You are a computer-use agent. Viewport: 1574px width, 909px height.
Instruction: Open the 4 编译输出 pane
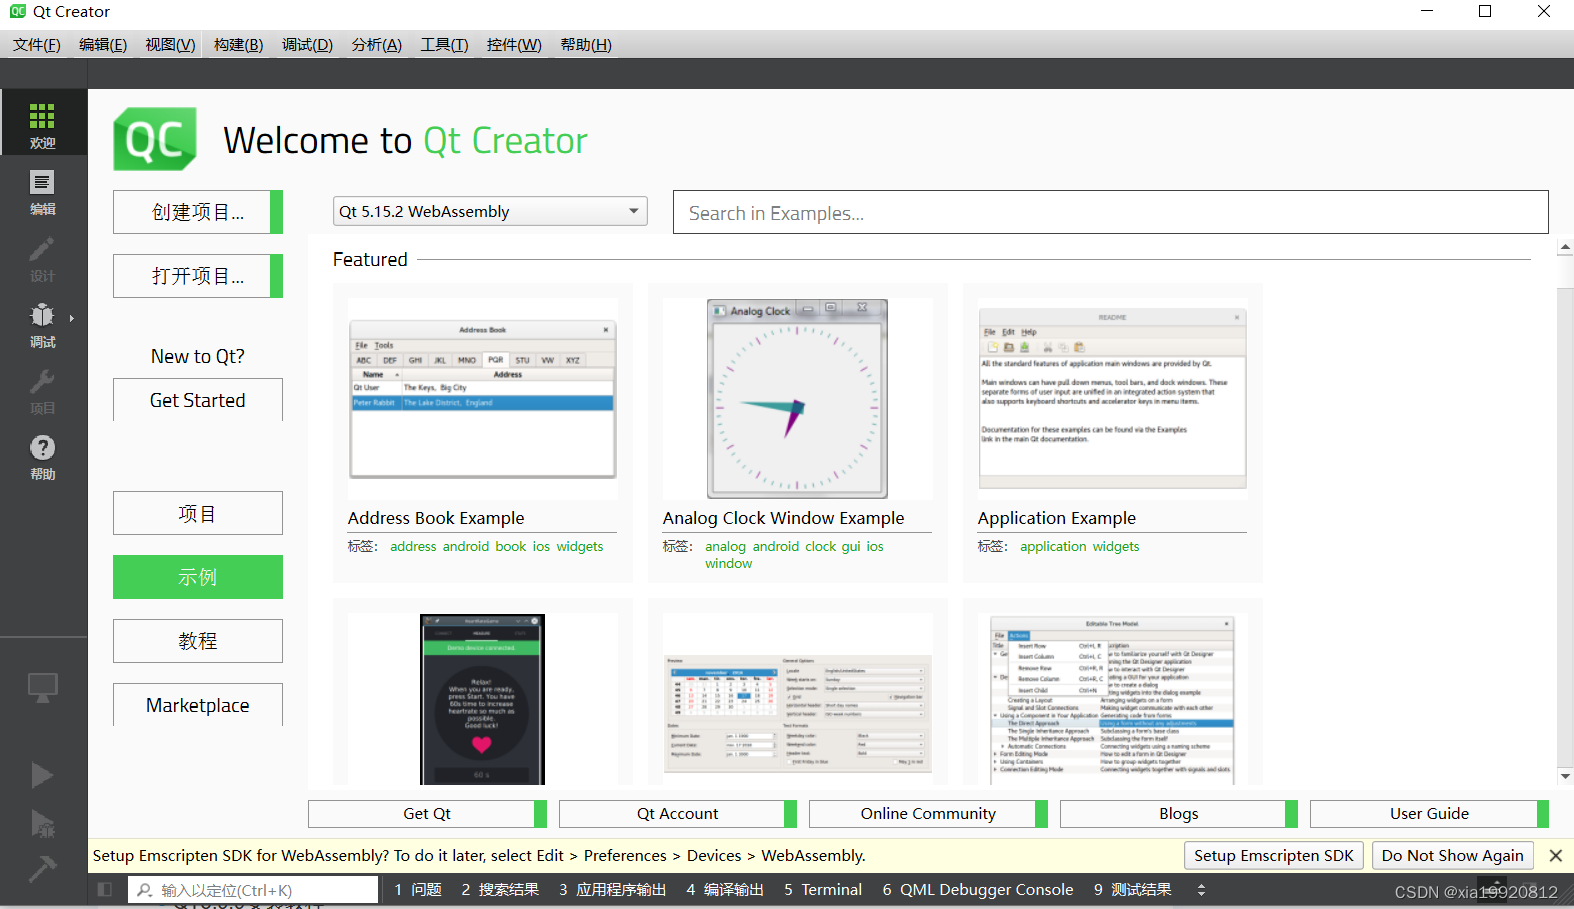tap(725, 889)
